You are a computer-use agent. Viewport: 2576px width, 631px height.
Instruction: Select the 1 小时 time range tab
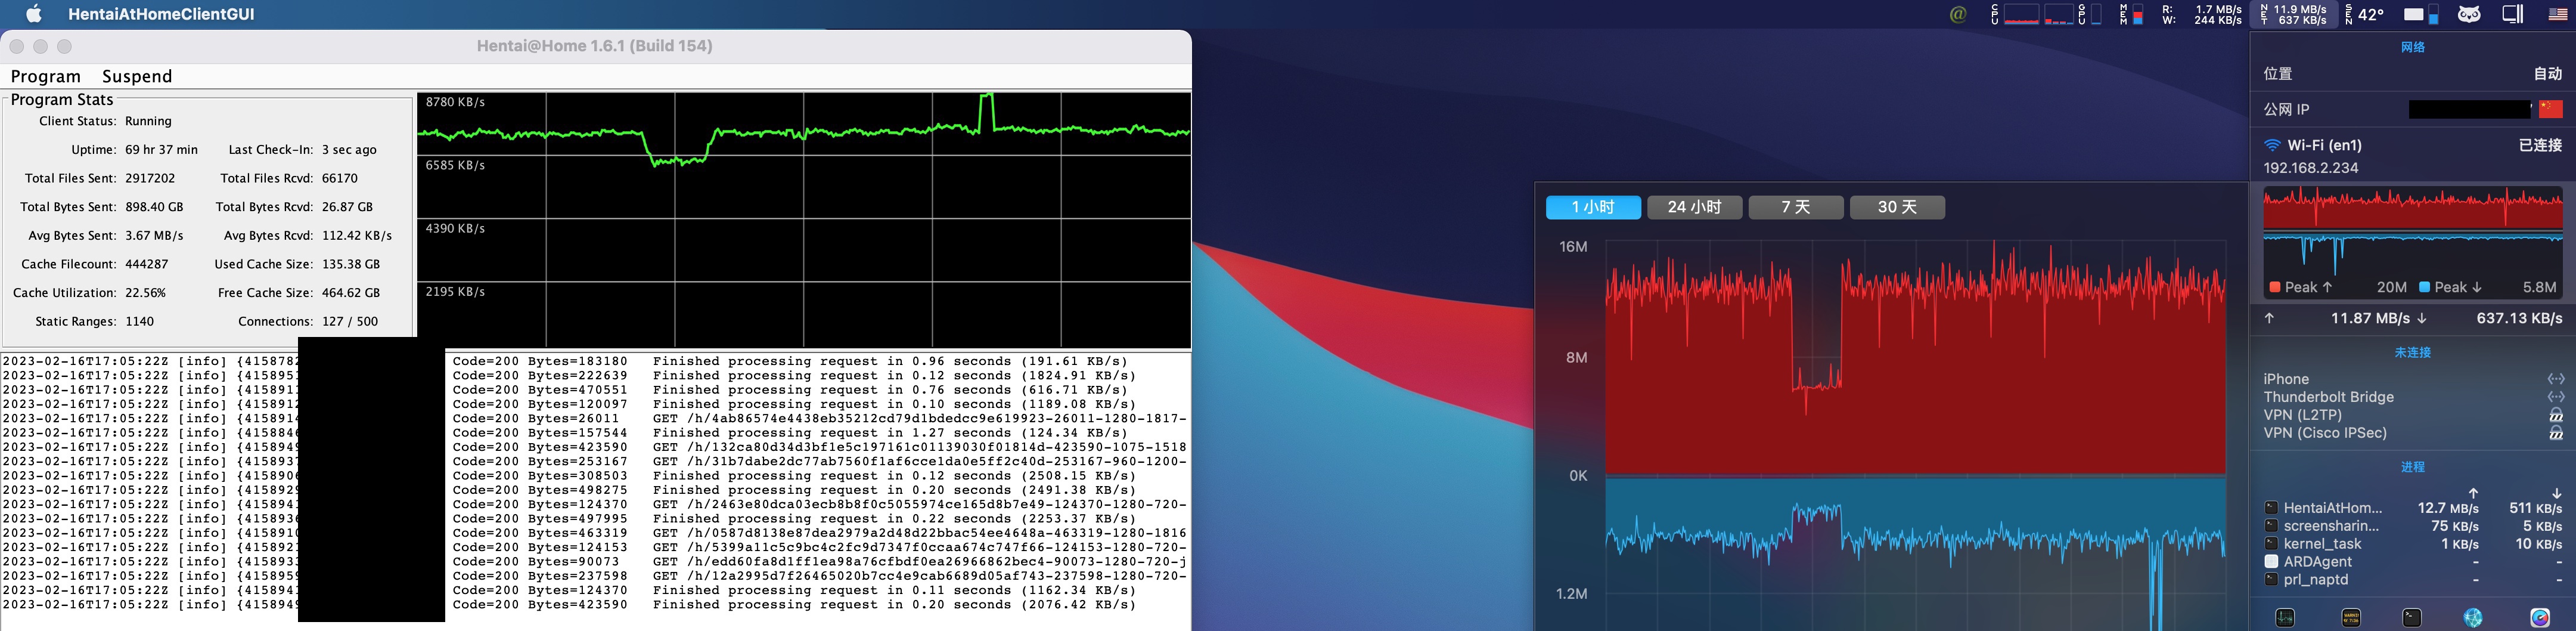pyautogui.click(x=1593, y=207)
